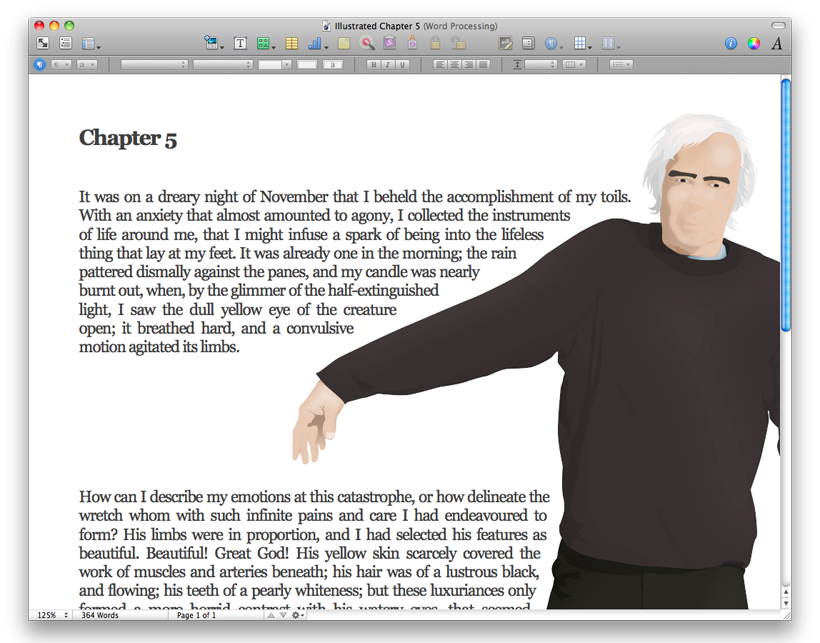Open the blue paragraph mark View menu

pyautogui.click(x=553, y=43)
